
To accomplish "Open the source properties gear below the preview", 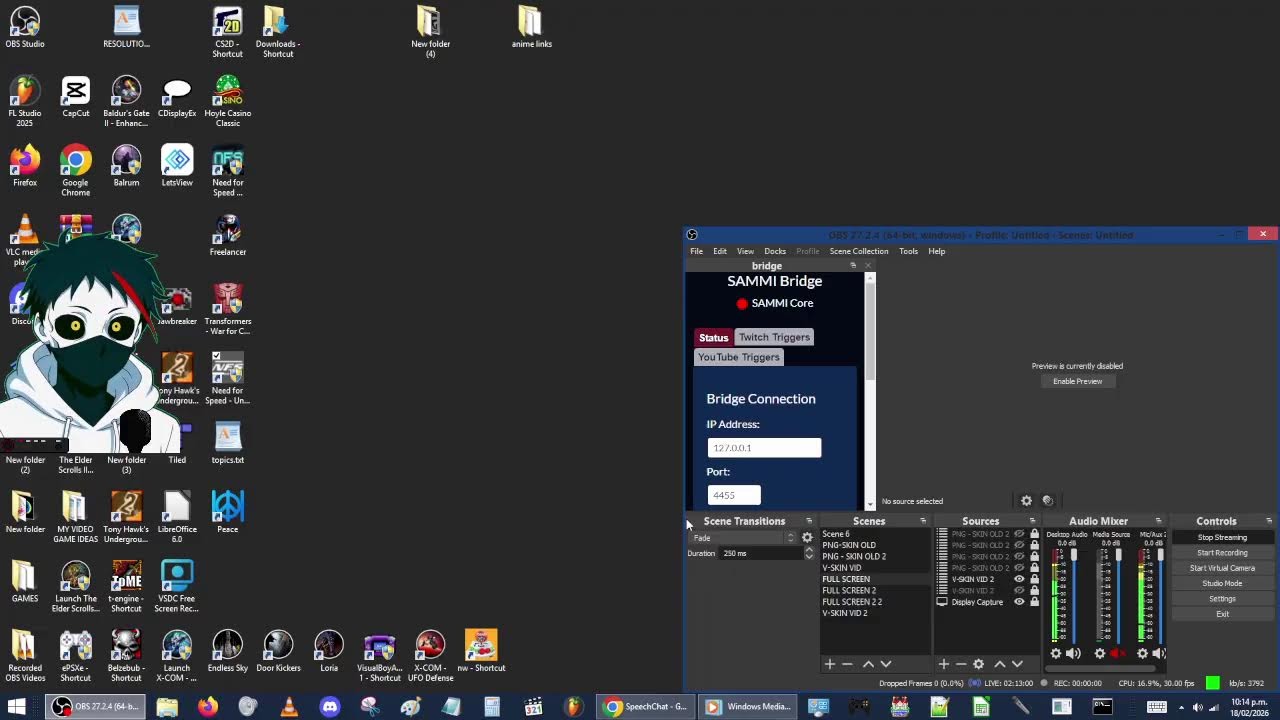I will (x=1026, y=501).
